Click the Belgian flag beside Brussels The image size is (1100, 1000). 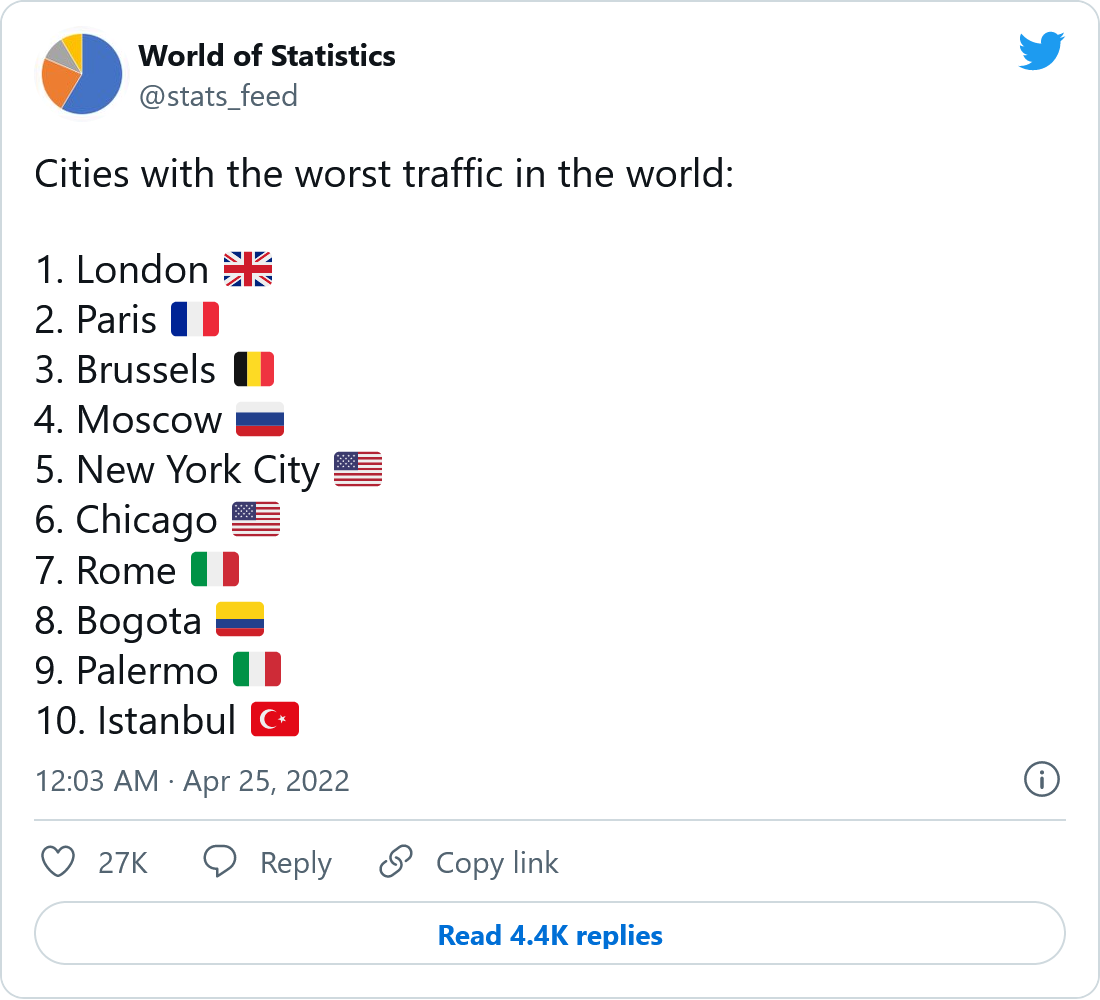(254, 370)
